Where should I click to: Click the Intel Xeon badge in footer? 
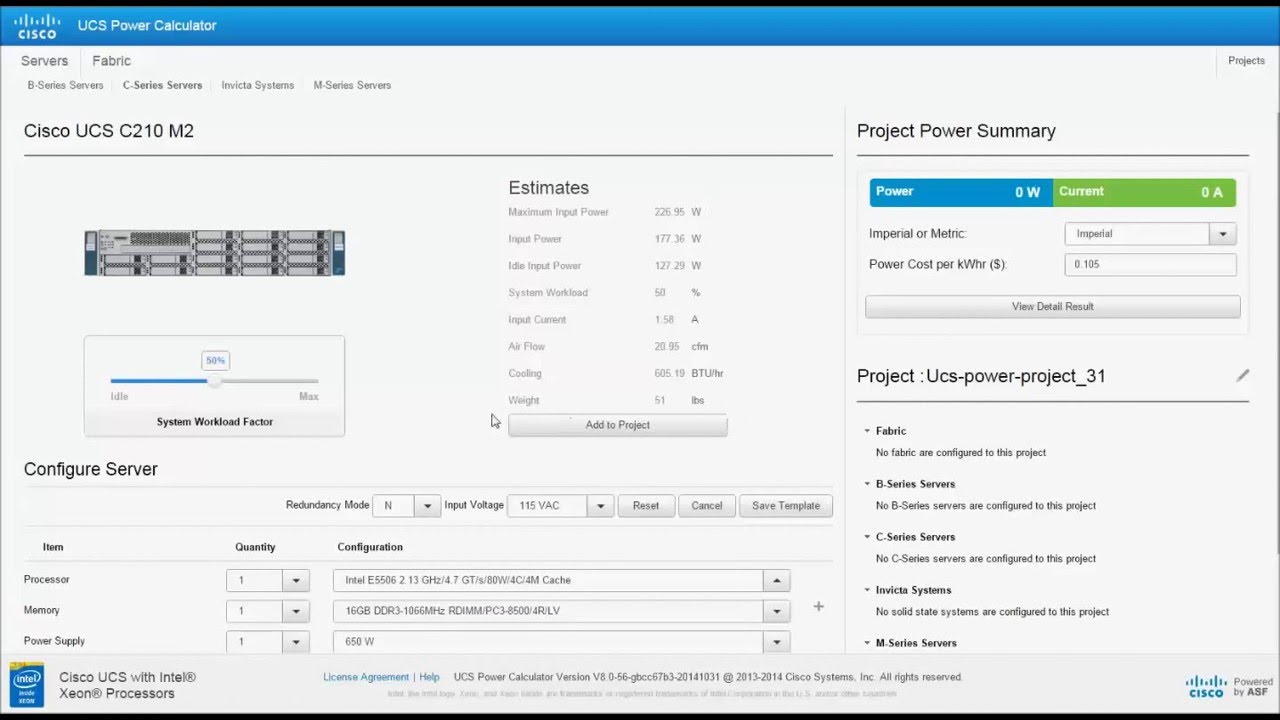27,685
